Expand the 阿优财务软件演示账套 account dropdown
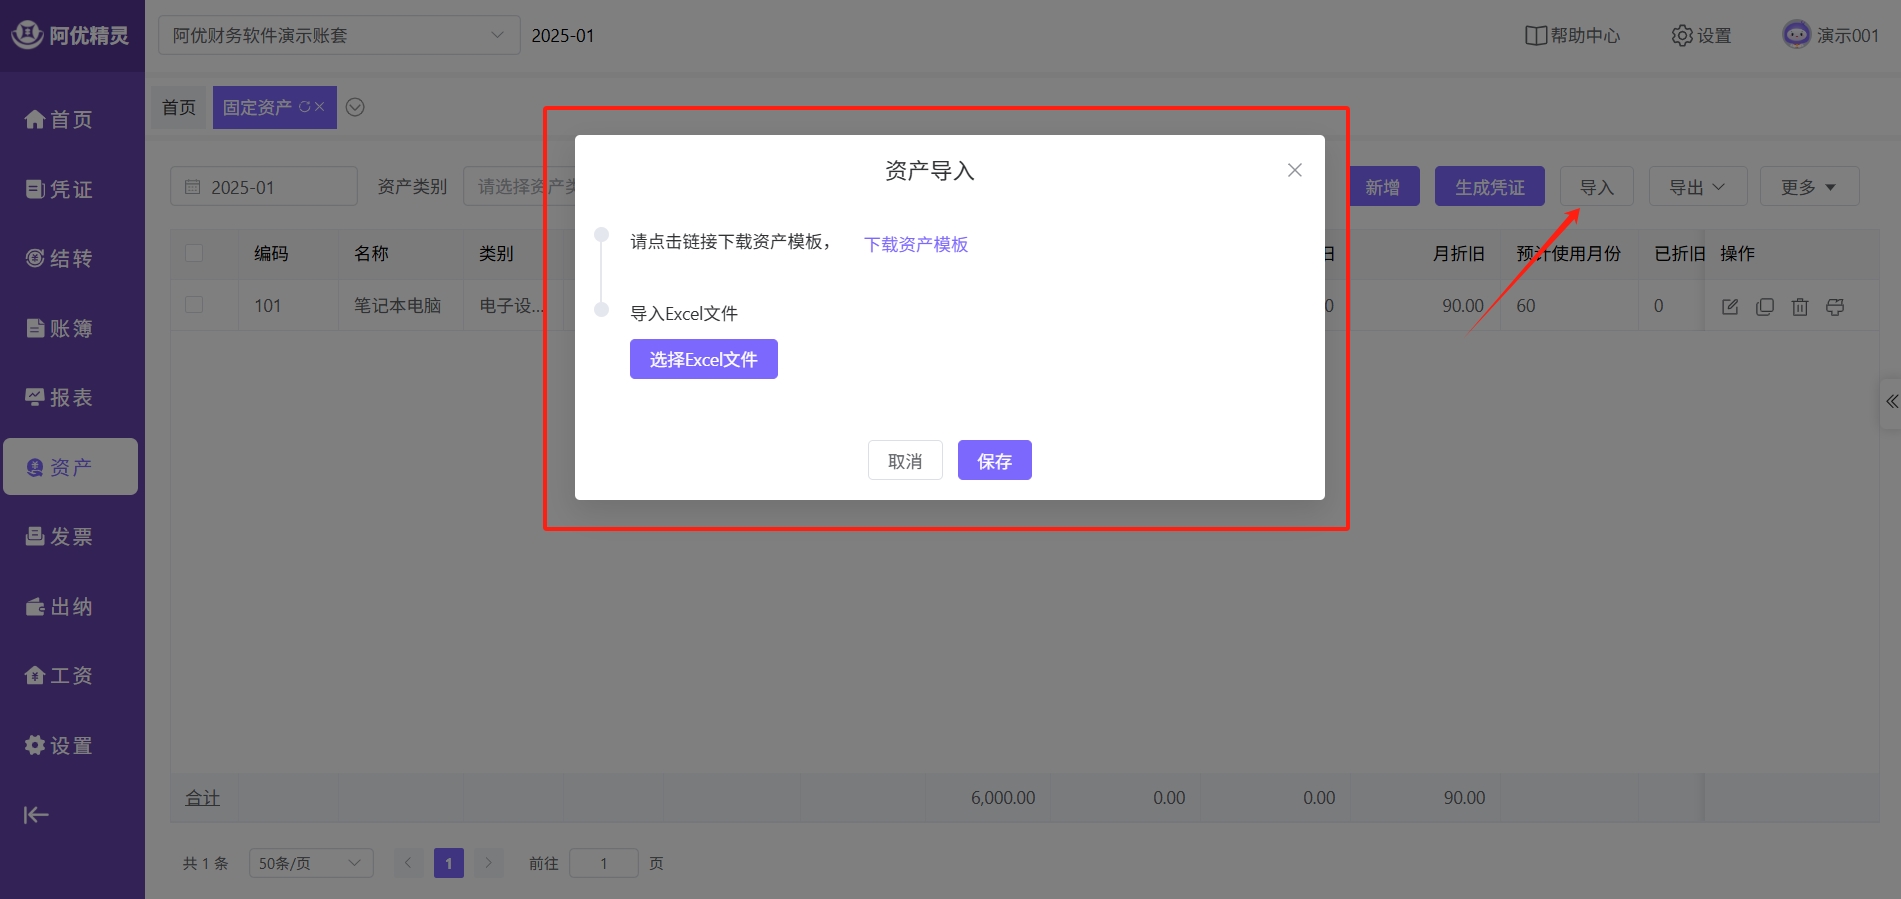Screen dimensions: 1901x899 [339, 36]
